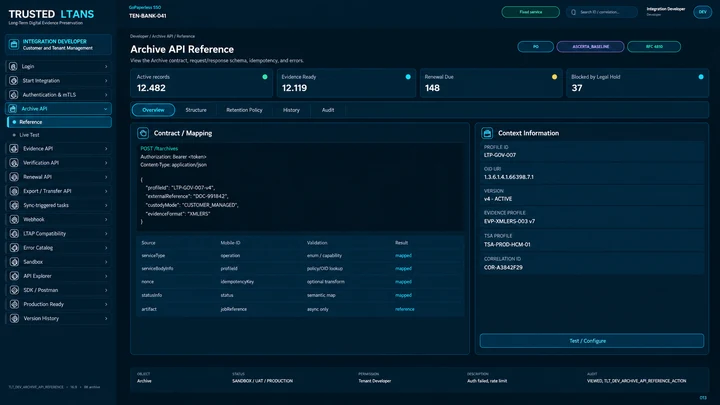Viewport: 720px width, 405px height.
Task: Click the 'TSA-PROD-HCM-01' value
Action: click(x=507, y=245)
